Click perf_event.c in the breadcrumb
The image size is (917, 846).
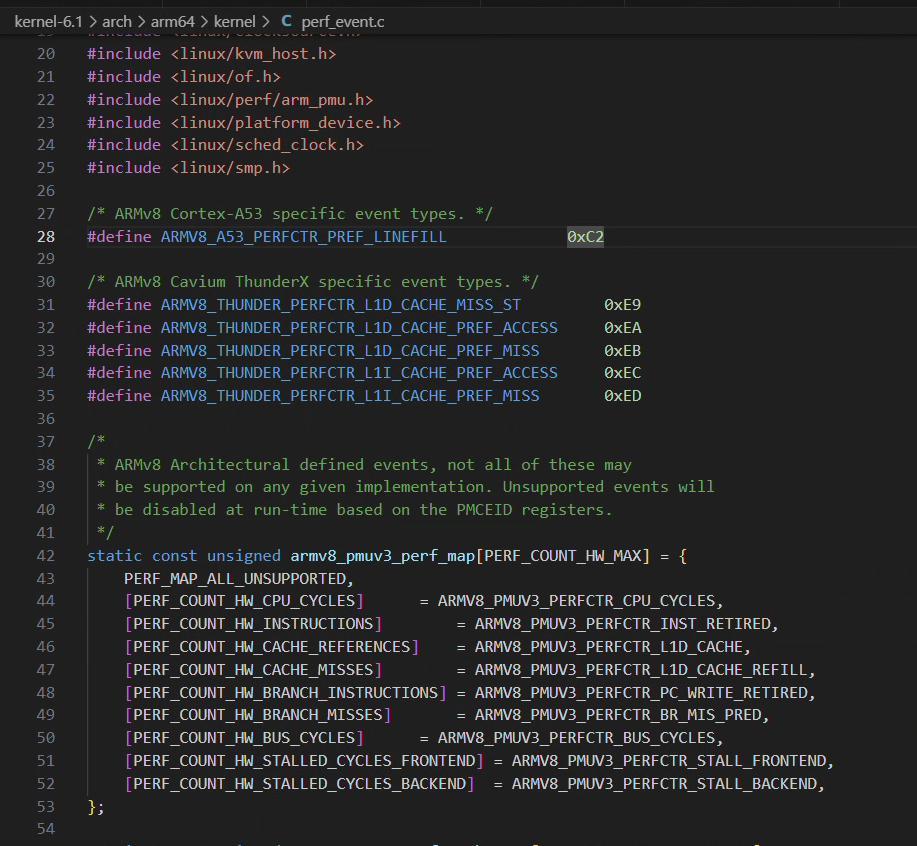346,20
